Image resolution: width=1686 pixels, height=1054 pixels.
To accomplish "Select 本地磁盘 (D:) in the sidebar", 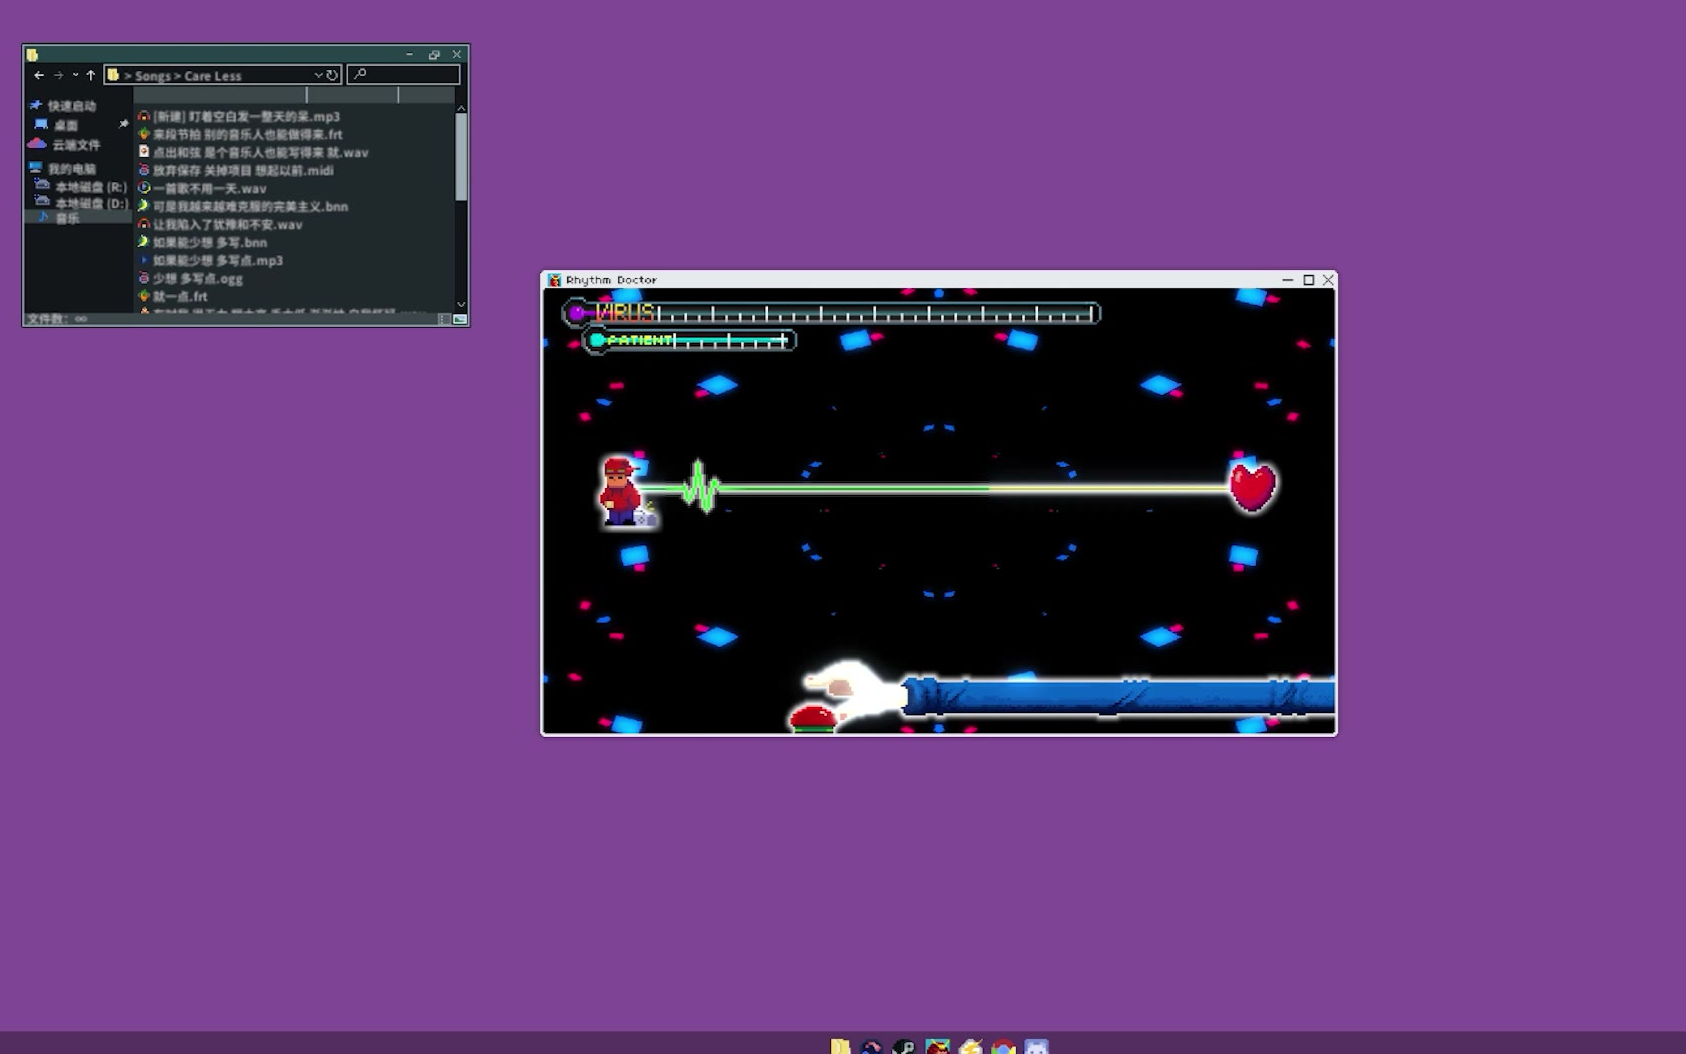I will (90, 203).
